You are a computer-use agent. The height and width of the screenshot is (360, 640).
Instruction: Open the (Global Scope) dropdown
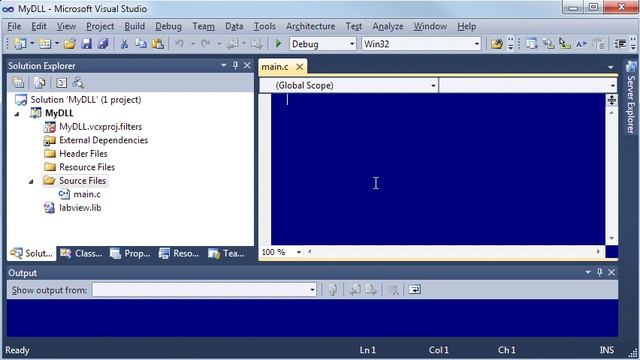point(433,86)
